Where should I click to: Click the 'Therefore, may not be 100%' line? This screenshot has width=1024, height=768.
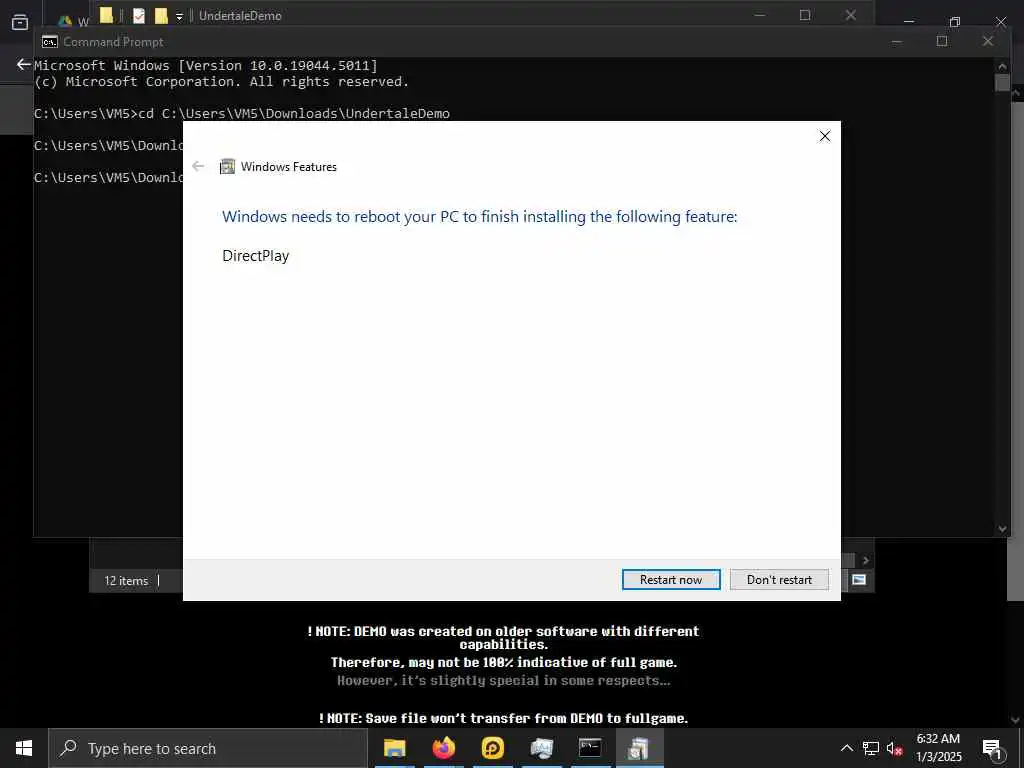[504, 662]
